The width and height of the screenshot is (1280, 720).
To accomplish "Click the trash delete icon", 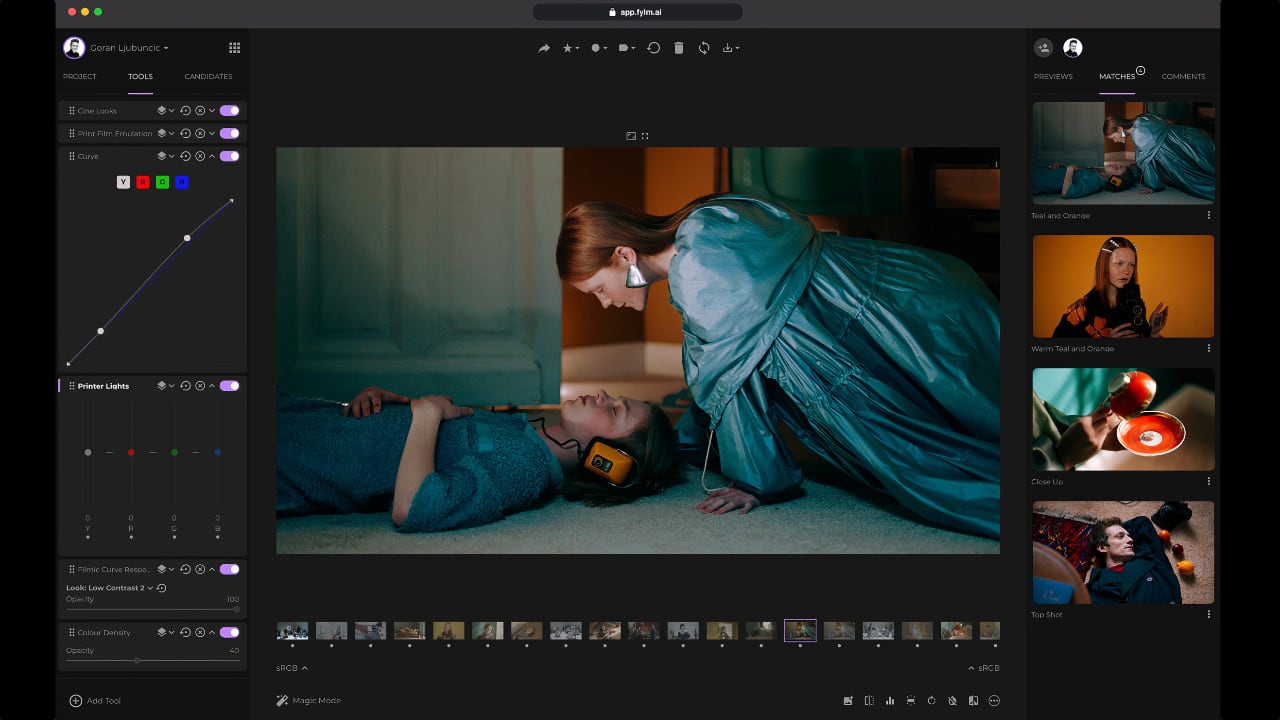I will click(x=679, y=48).
